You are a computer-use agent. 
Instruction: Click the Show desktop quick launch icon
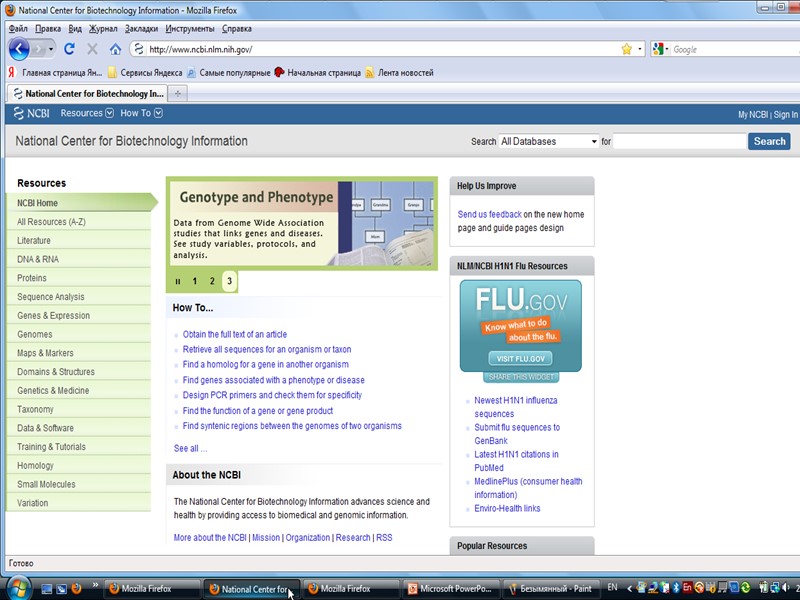[x=46, y=589]
